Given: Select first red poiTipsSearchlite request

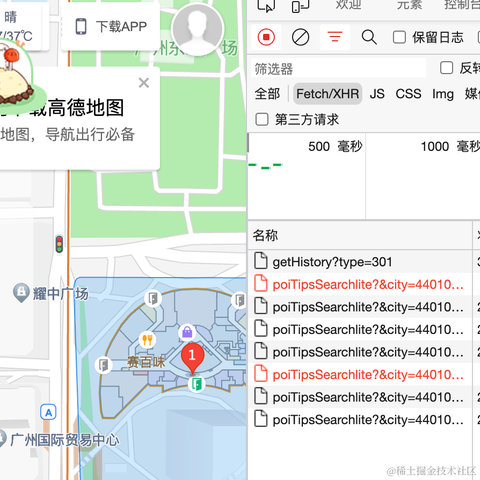Looking at the screenshot, I should 360,284.
